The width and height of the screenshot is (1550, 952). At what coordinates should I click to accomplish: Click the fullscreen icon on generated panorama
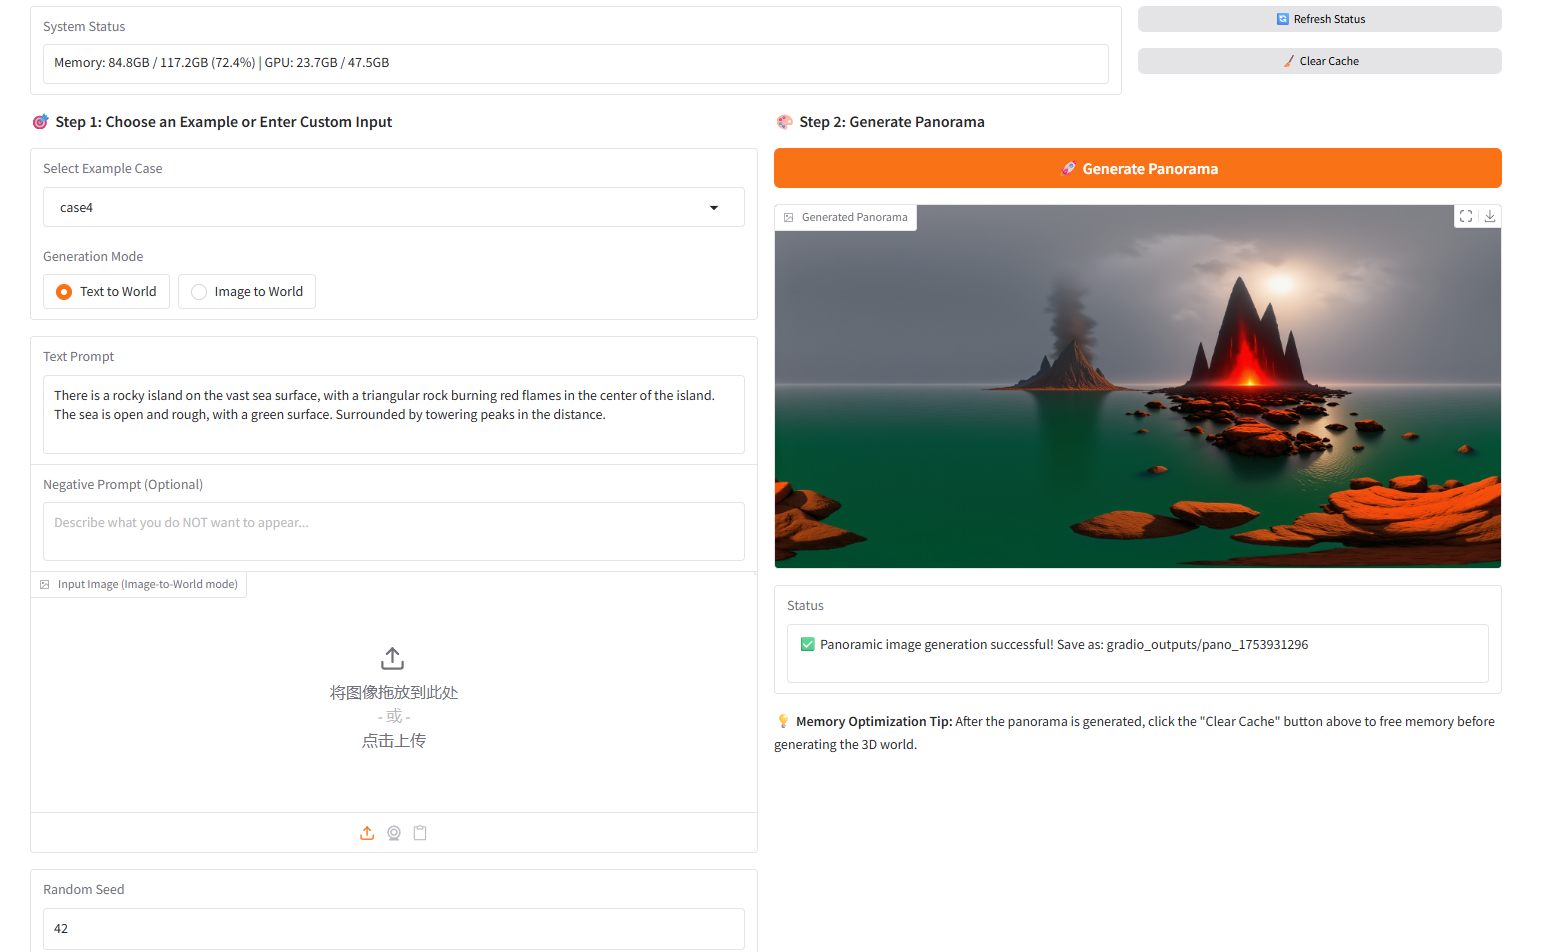click(1465, 216)
